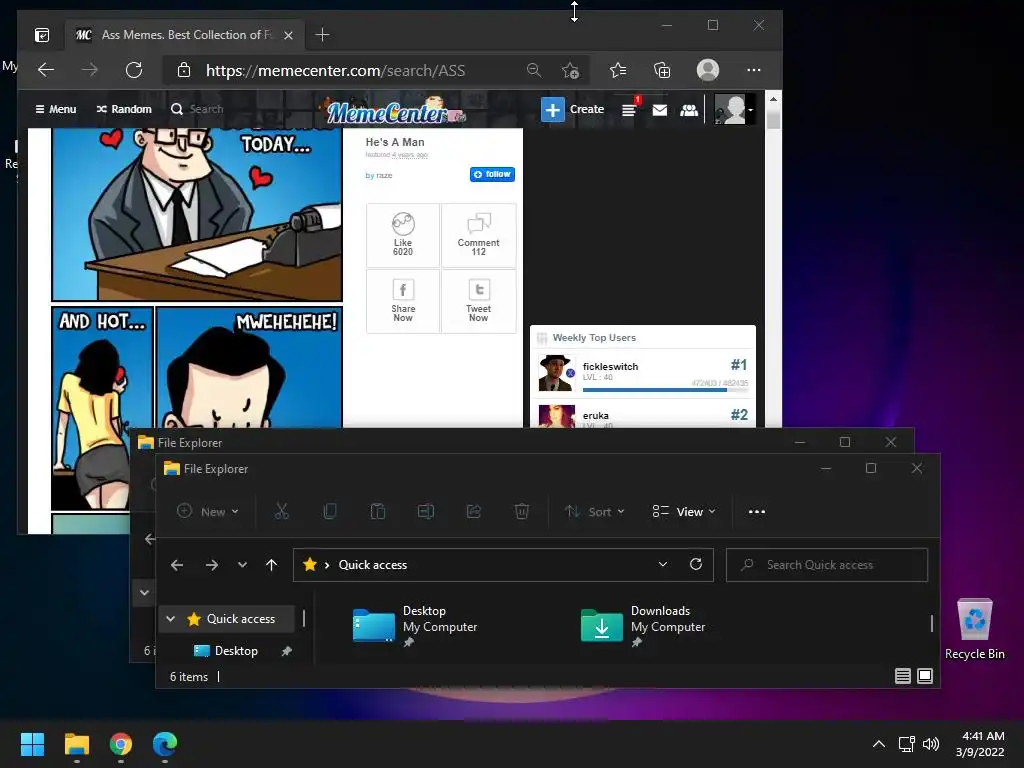Click File Explorer forward navigation arrow
The height and width of the screenshot is (768, 1024).
coord(212,565)
